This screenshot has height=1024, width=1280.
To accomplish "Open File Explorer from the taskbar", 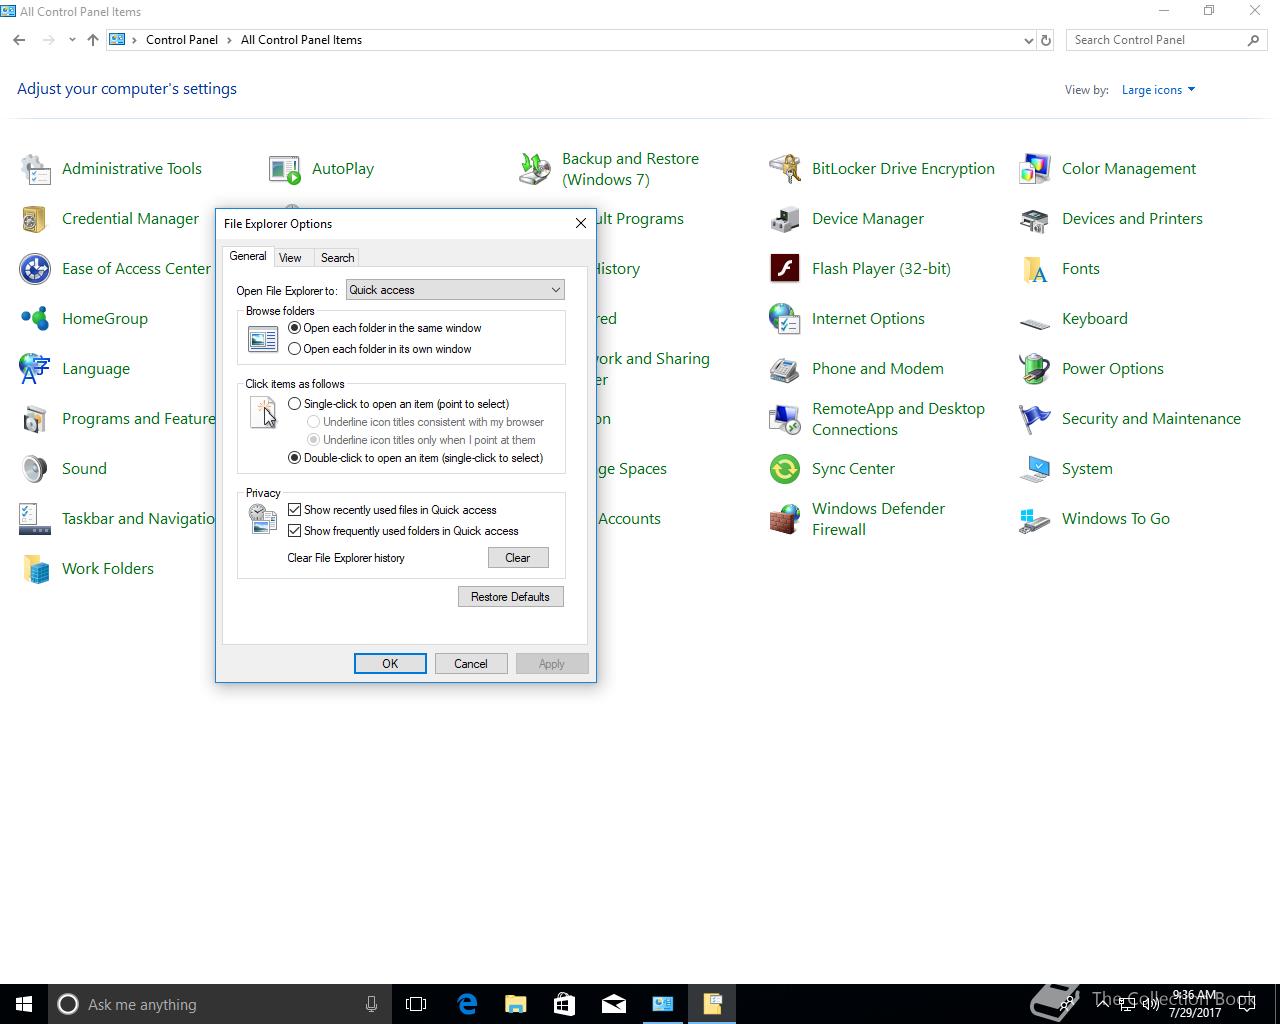I will (516, 1004).
